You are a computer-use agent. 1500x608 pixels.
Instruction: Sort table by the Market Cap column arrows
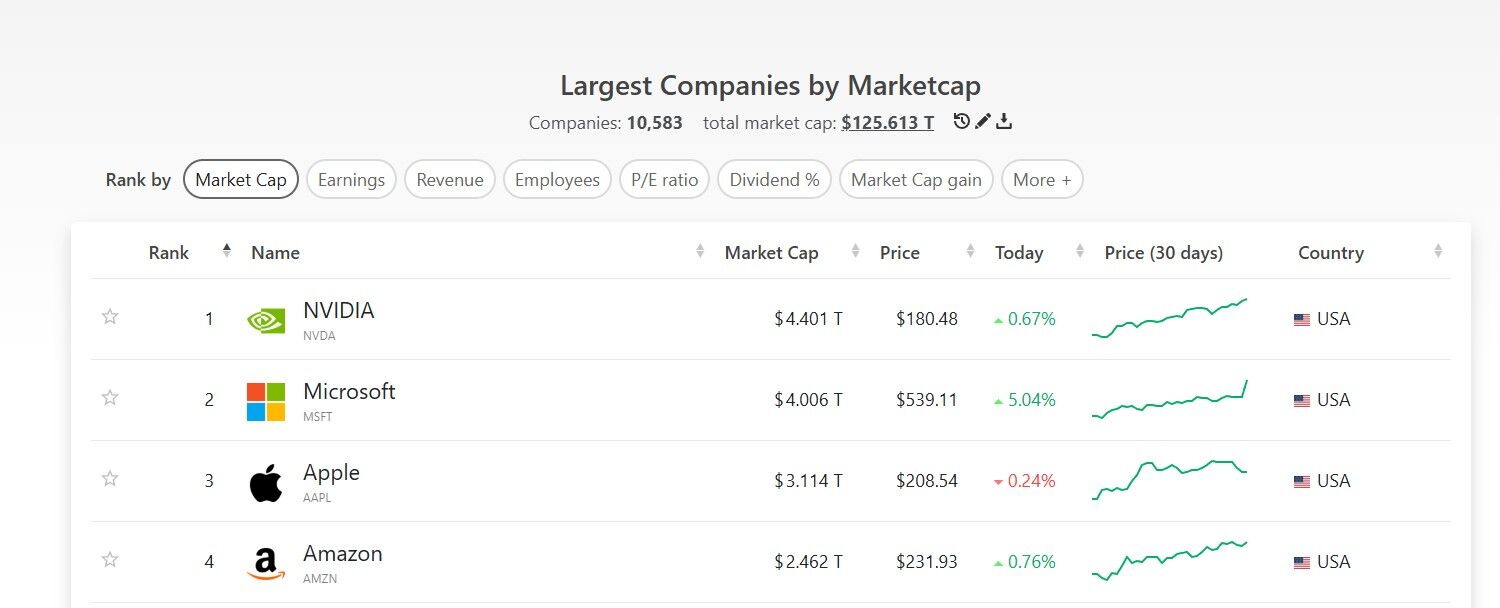[x=855, y=252]
